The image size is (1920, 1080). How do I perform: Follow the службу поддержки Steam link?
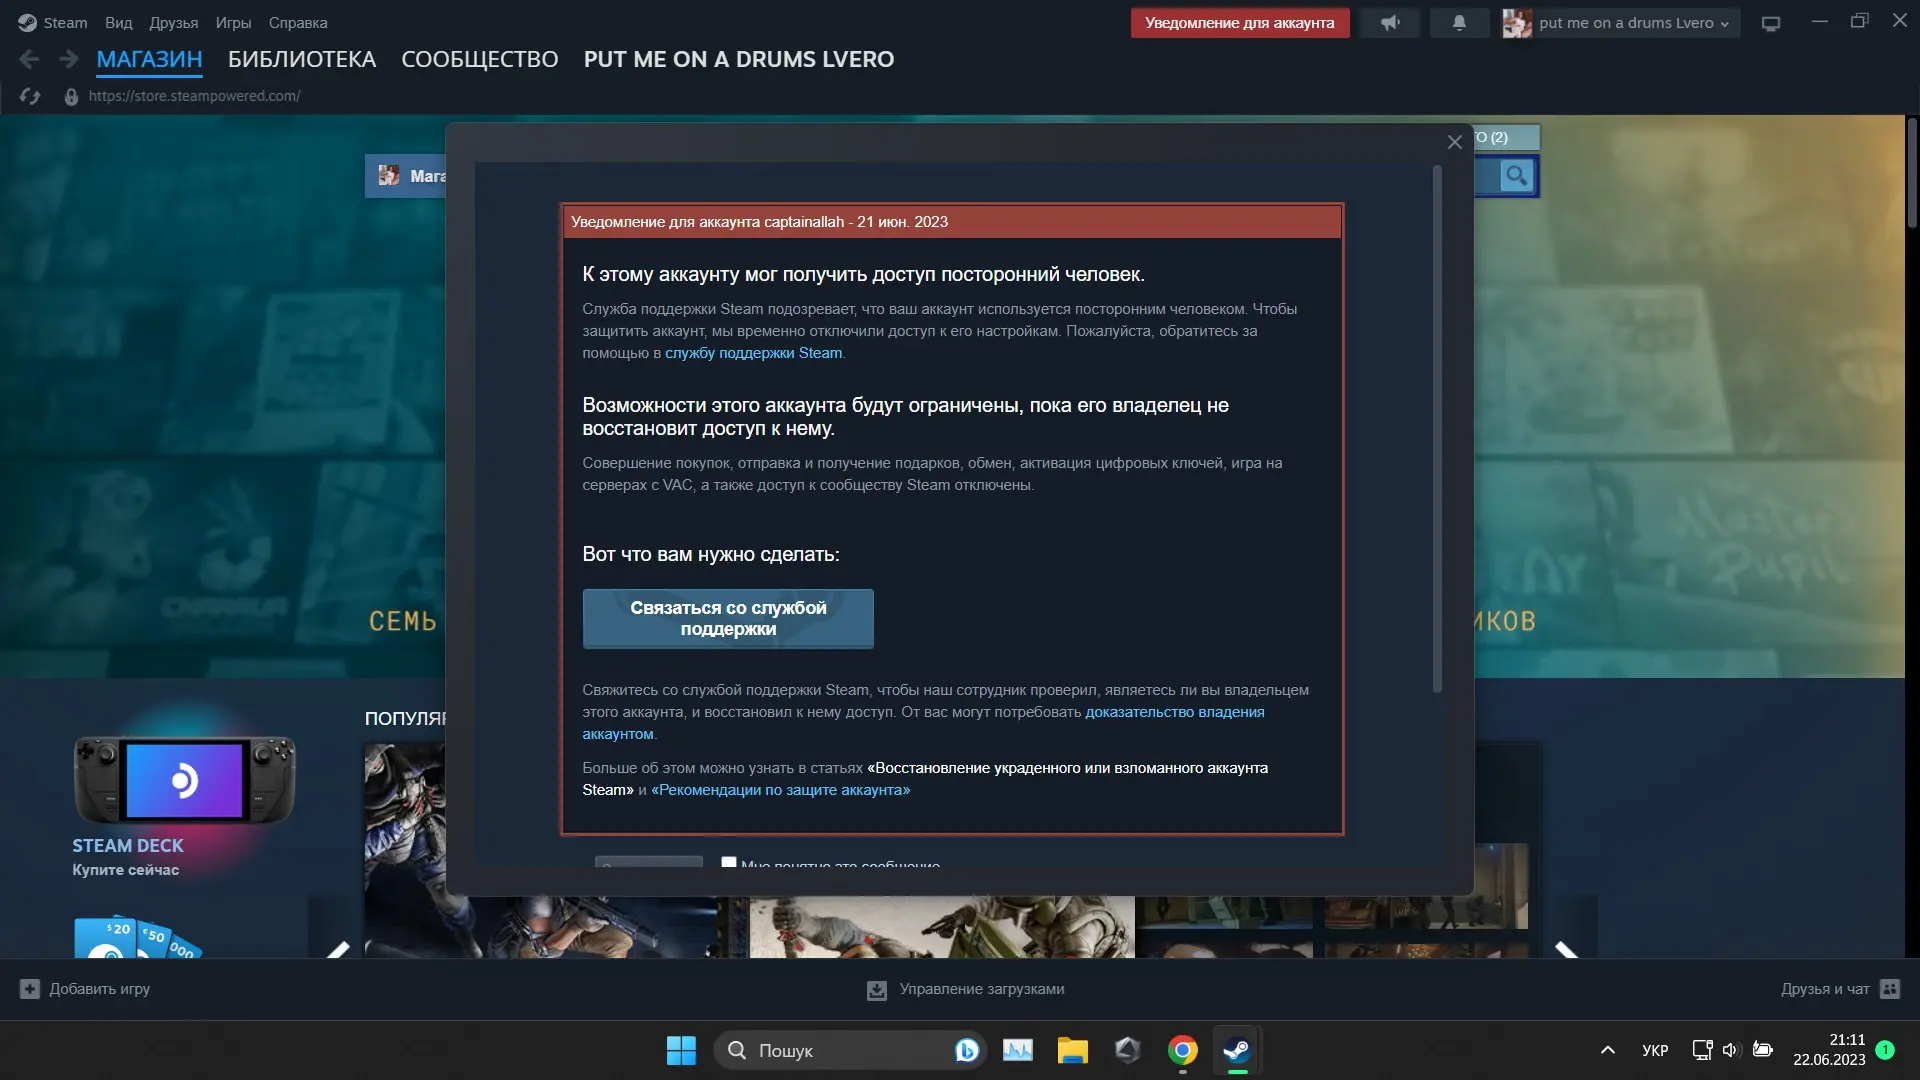coord(754,353)
